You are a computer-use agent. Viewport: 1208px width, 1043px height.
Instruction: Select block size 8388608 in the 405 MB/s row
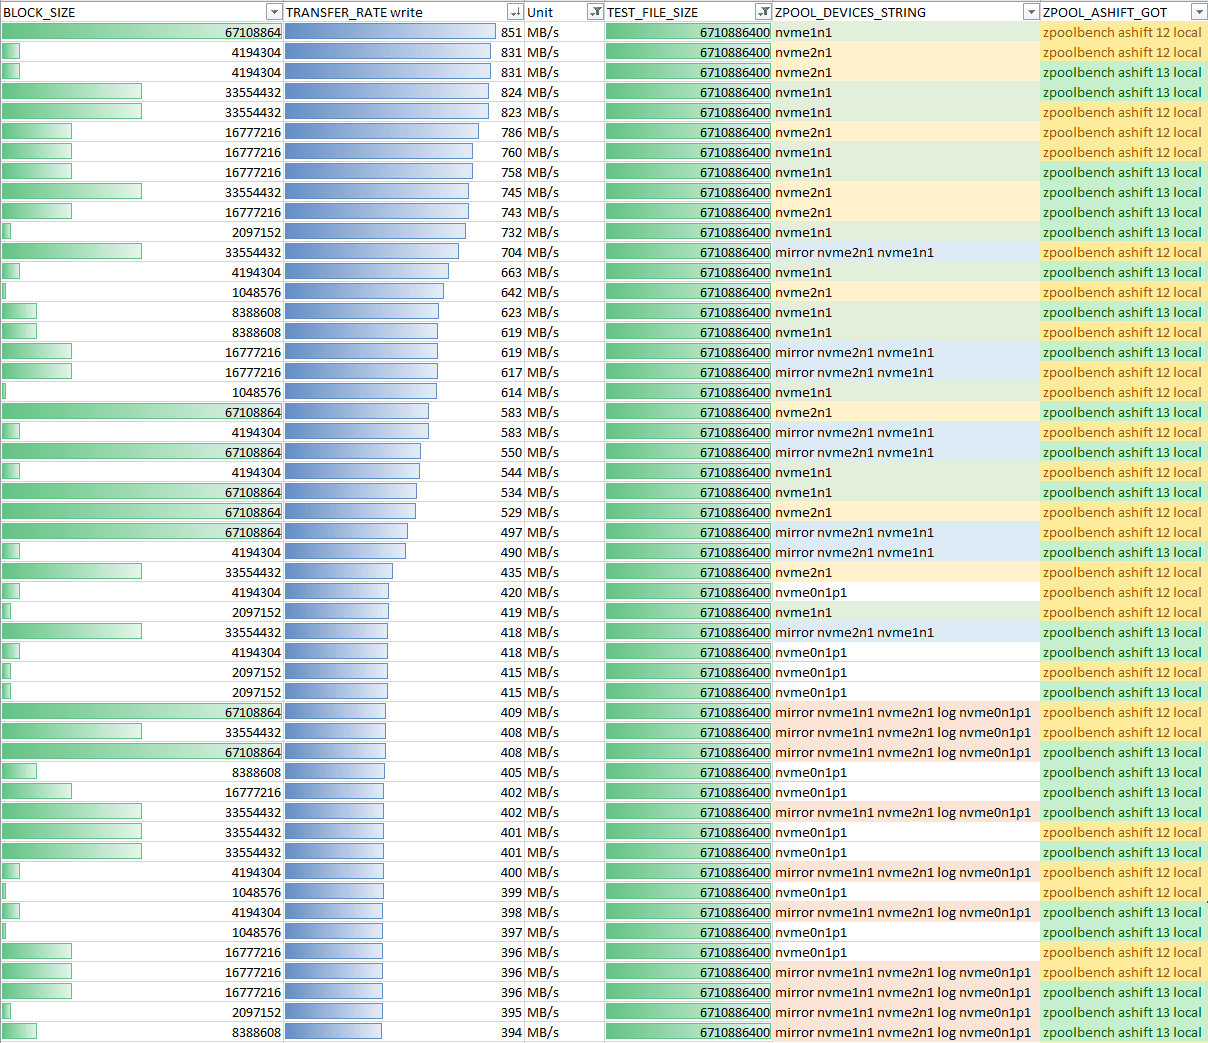142,772
